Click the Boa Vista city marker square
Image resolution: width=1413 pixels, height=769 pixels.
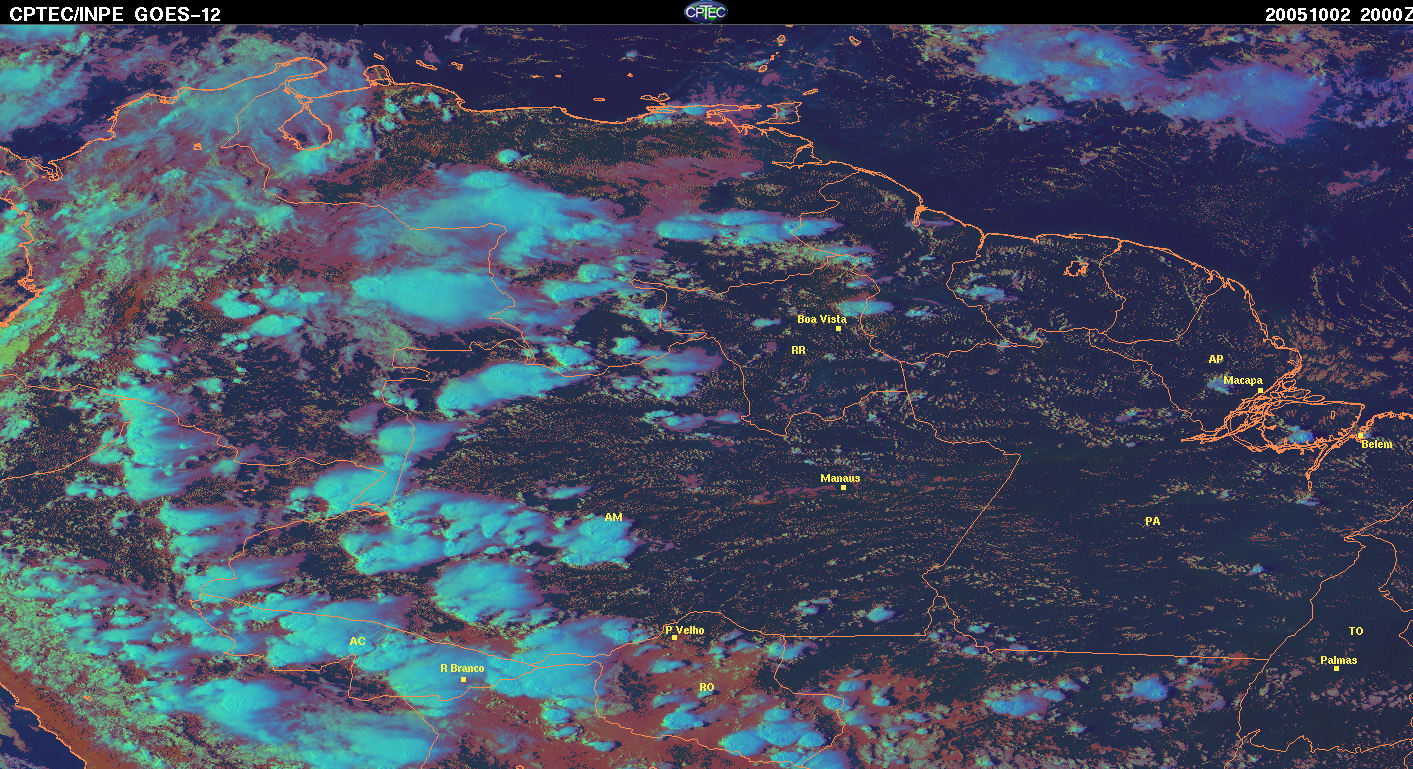pyautogui.click(x=839, y=328)
